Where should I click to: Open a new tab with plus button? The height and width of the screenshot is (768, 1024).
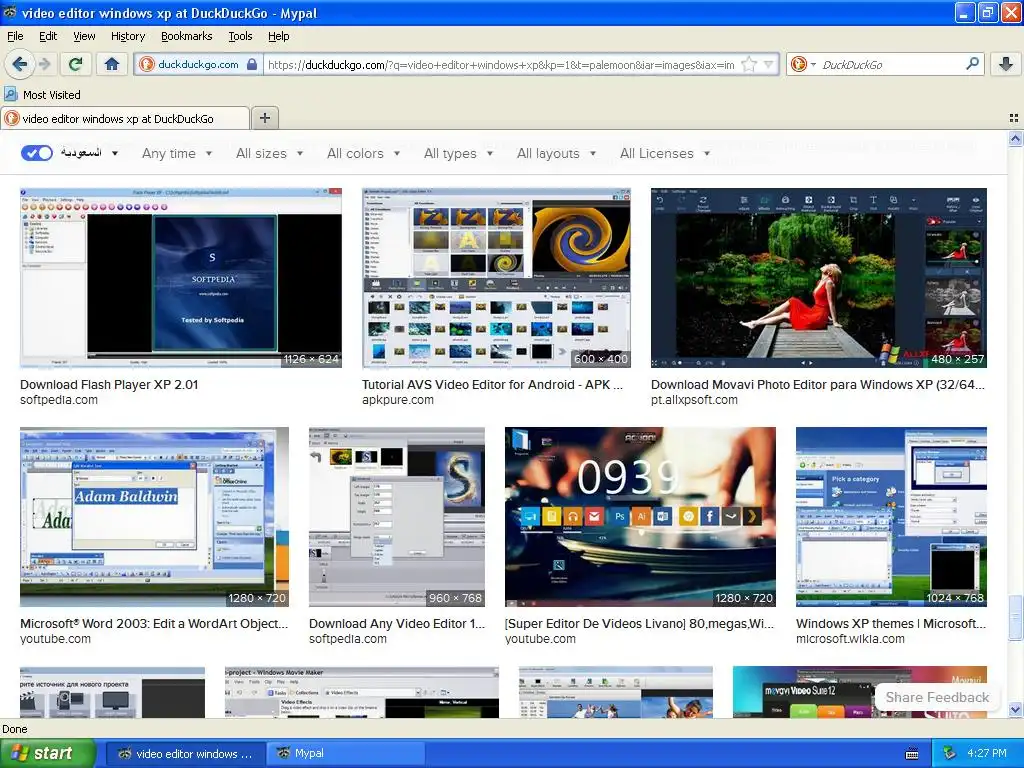[x=264, y=118]
